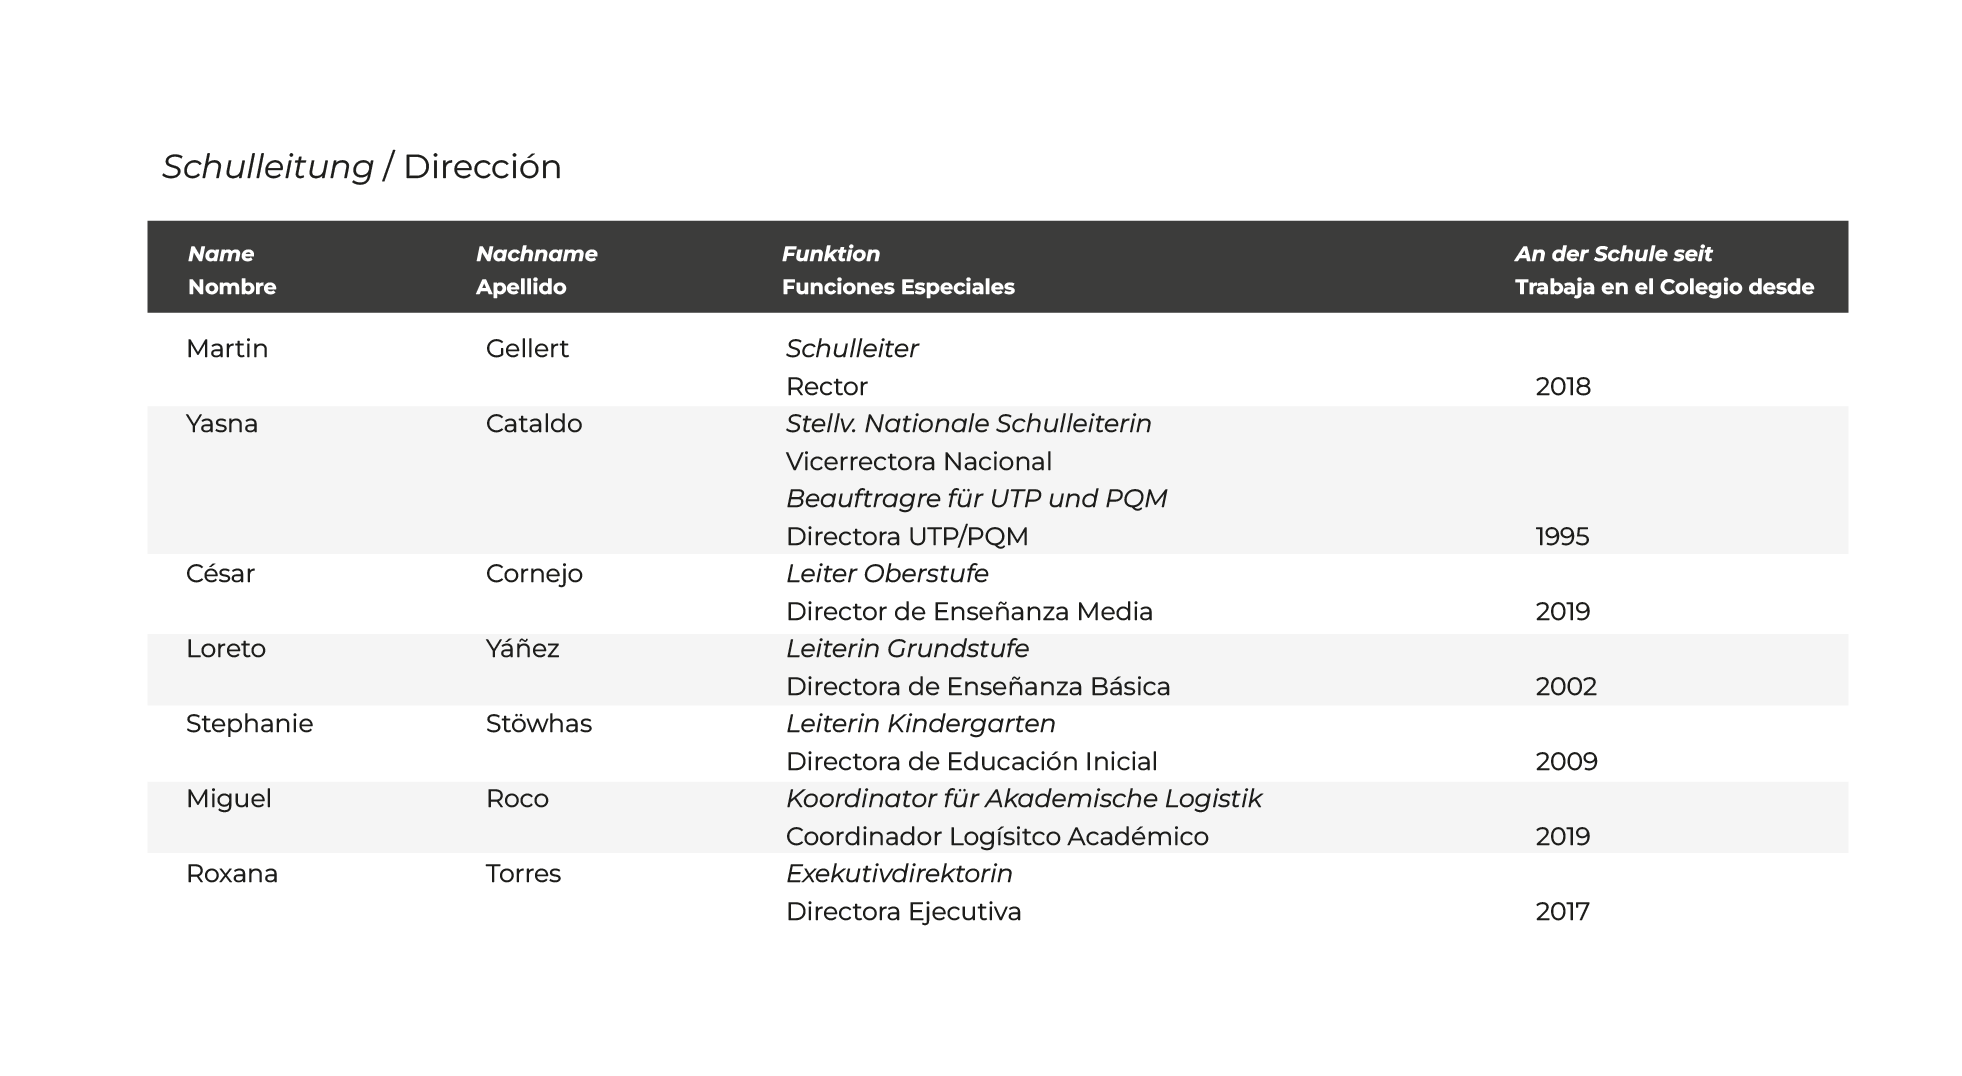
Task: Select the first name Loreto
Action: coord(226,649)
